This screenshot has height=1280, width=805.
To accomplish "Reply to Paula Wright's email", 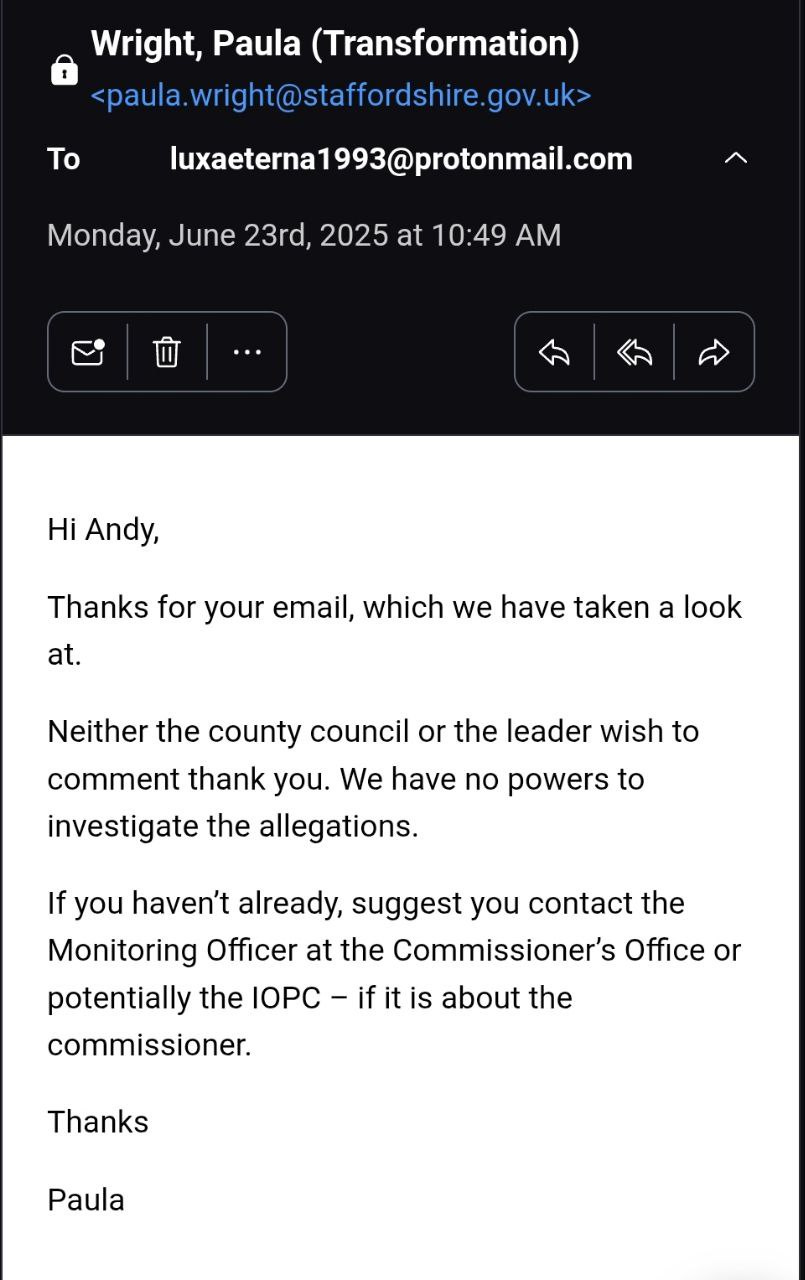I will pos(554,352).
